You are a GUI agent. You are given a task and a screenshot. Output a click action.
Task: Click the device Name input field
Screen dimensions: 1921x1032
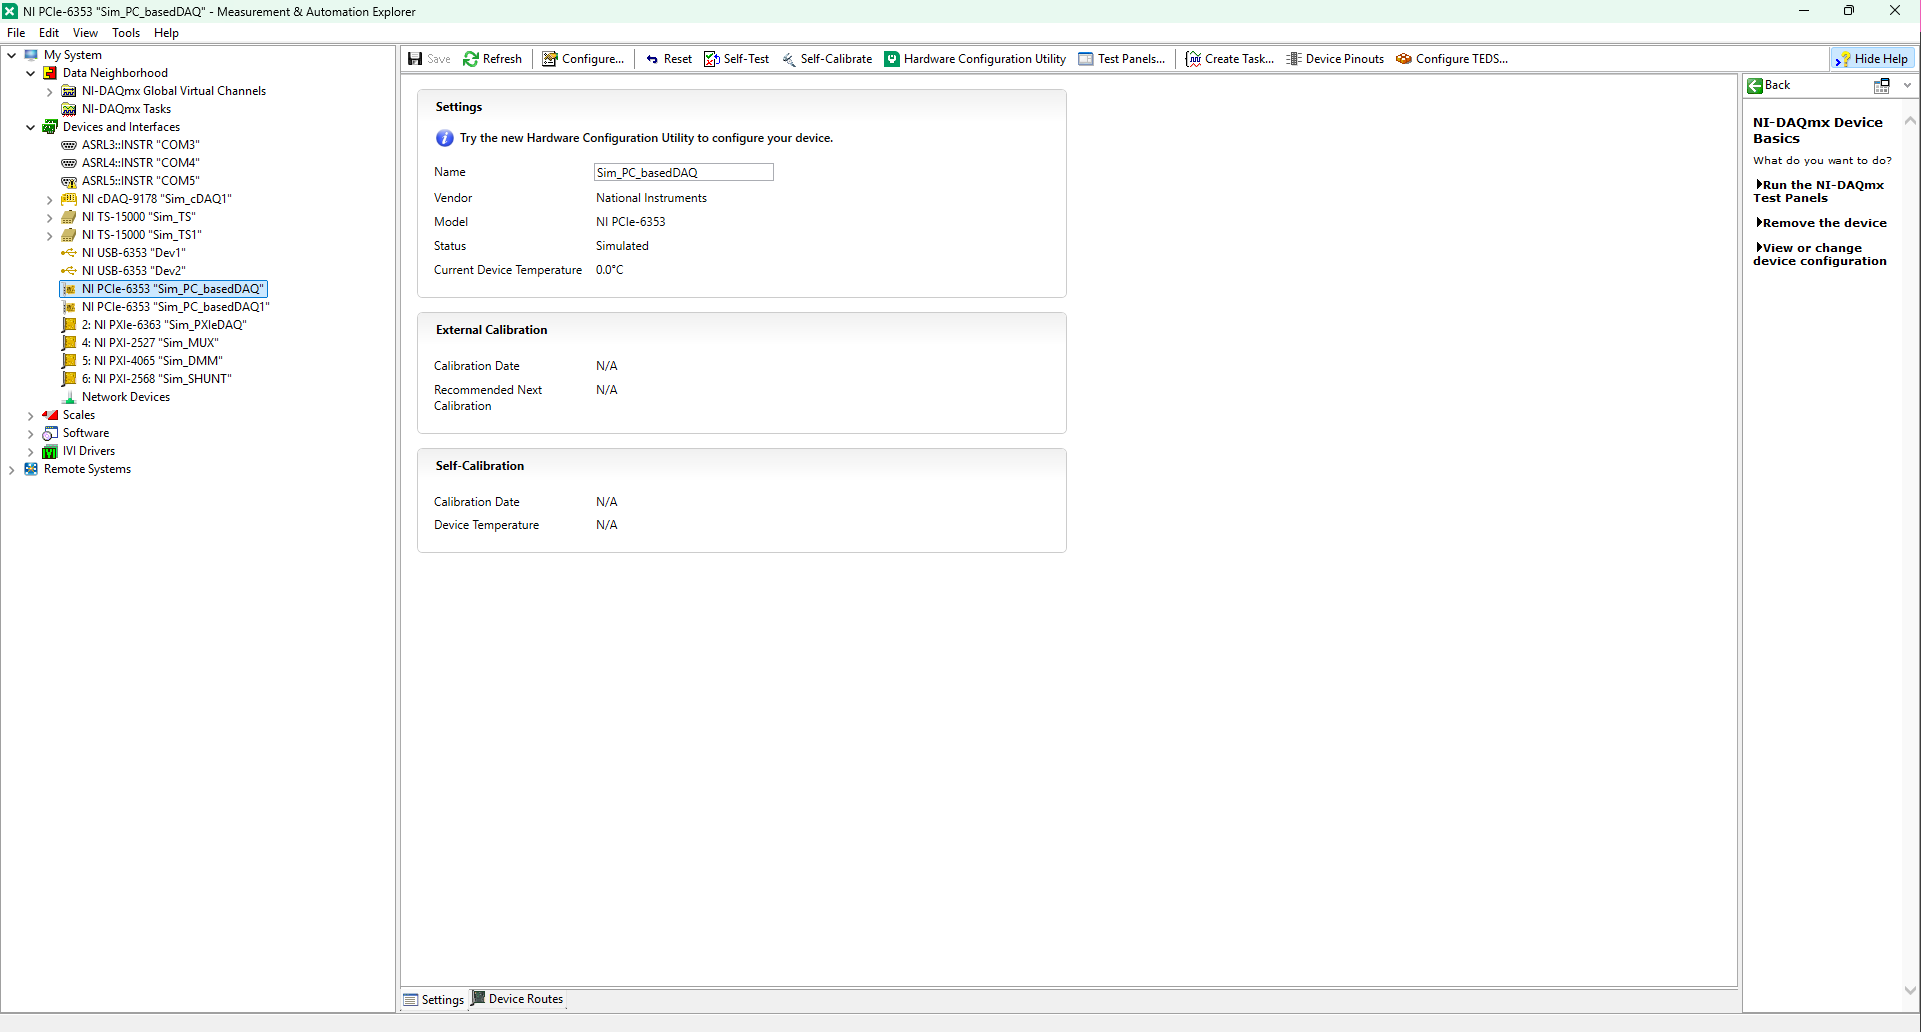[x=684, y=172]
